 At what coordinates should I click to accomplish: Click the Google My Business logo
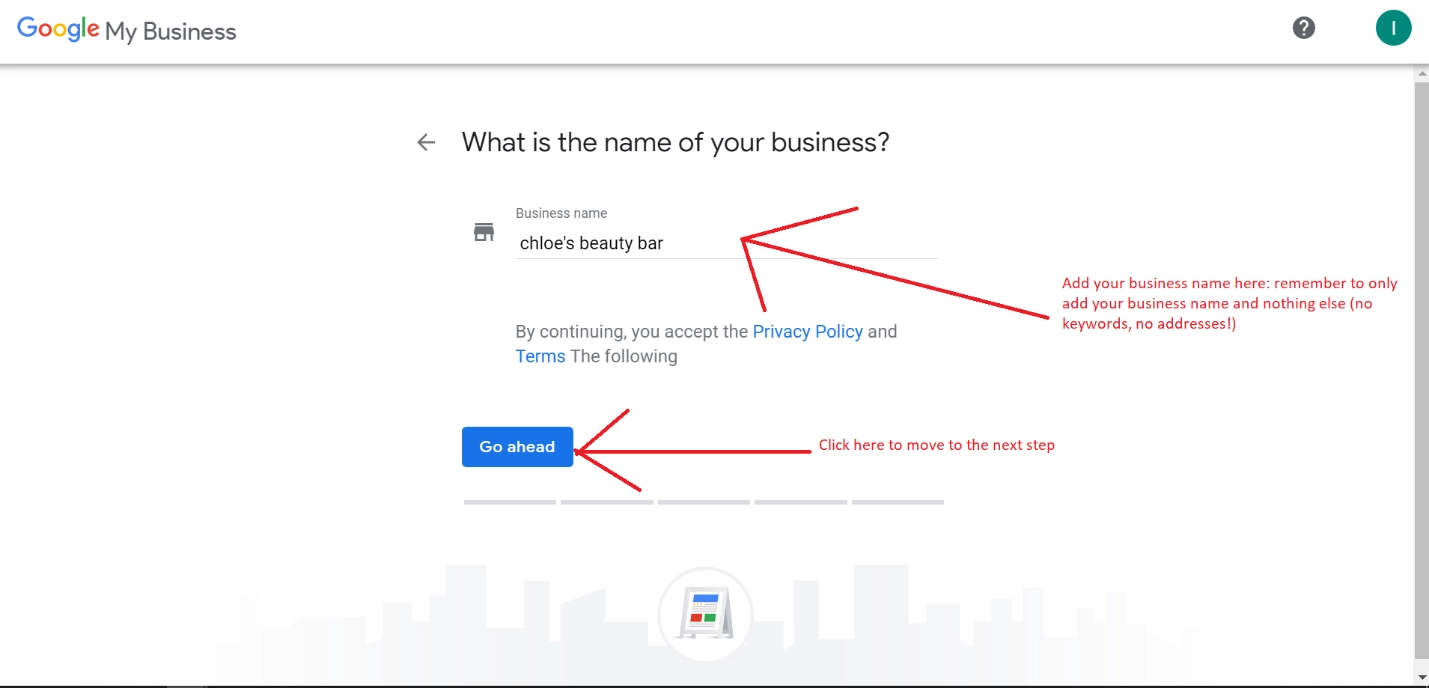[x=127, y=30]
